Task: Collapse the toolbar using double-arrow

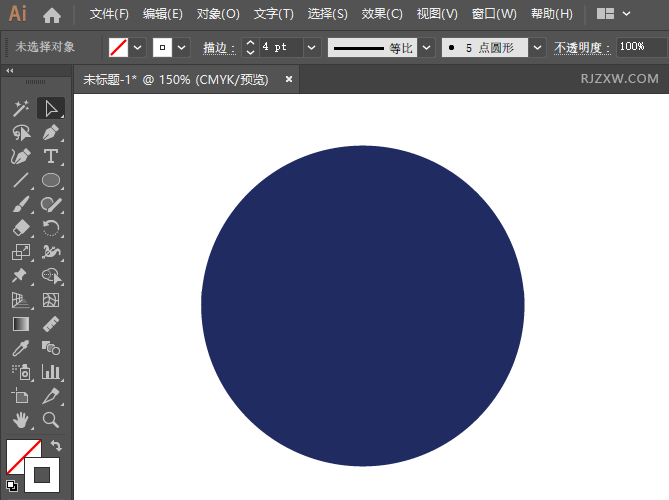Action: [x=10, y=71]
